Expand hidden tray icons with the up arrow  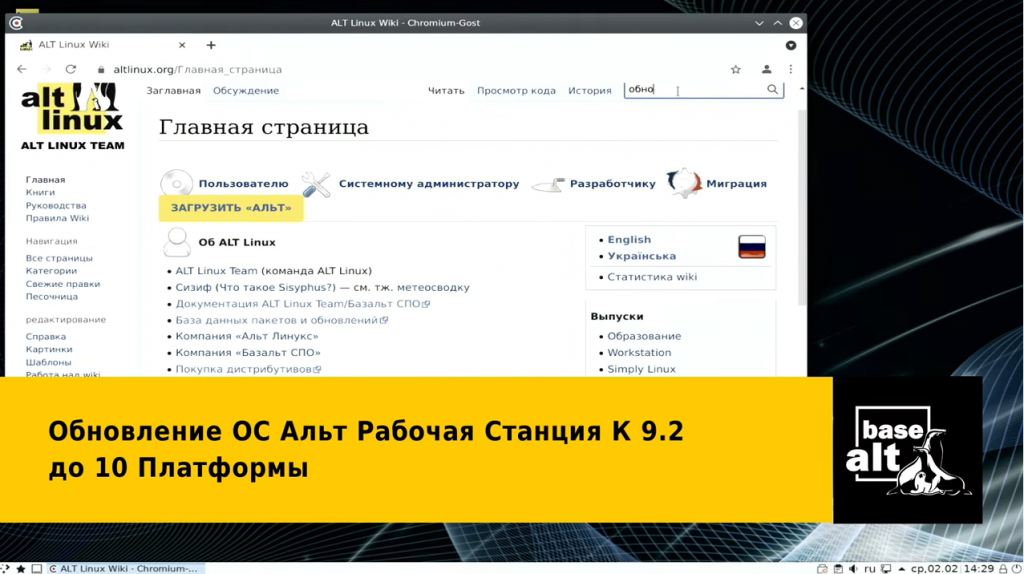point(901,569)
